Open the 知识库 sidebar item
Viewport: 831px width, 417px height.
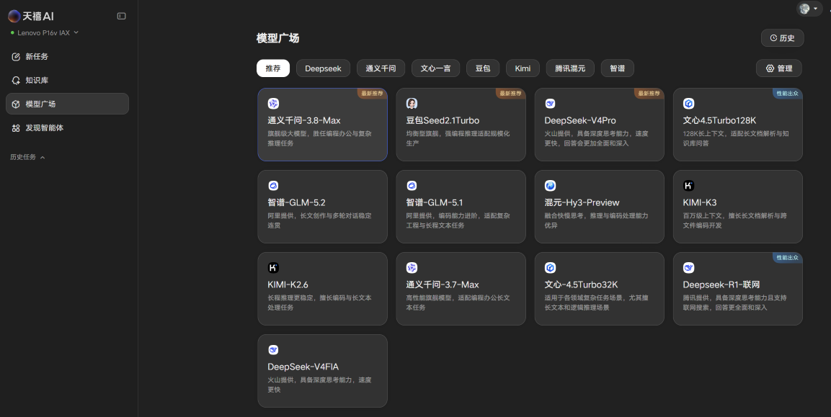[67, 81]
